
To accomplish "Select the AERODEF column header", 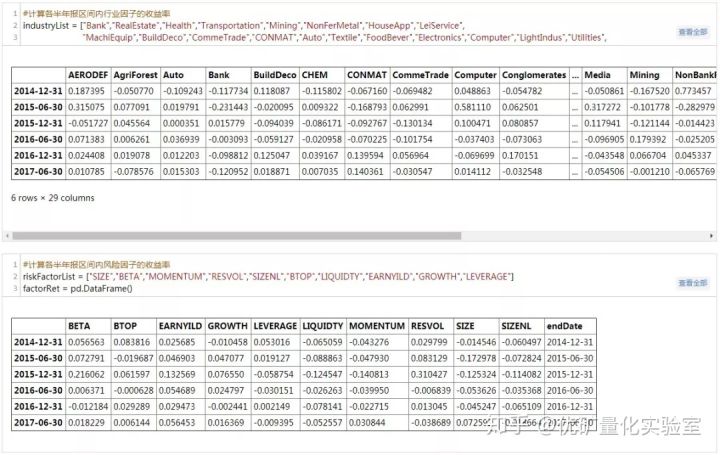I will (x=87, y=75).
